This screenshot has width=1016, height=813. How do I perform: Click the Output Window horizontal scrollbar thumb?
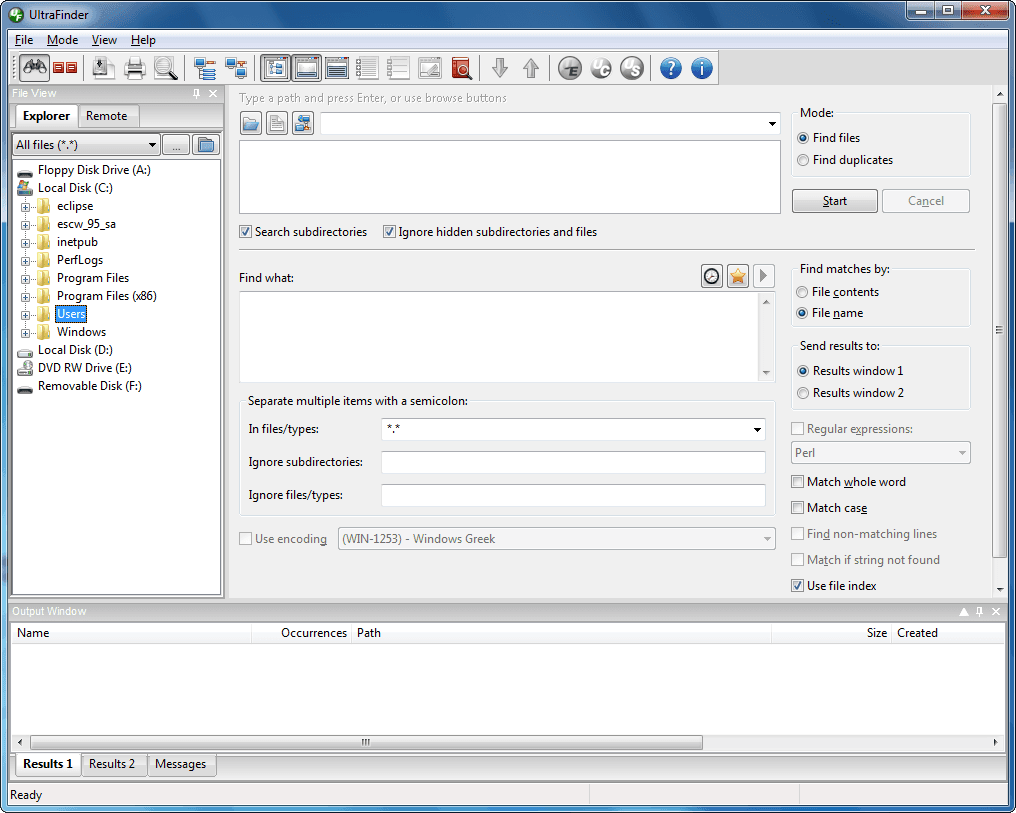366,742
